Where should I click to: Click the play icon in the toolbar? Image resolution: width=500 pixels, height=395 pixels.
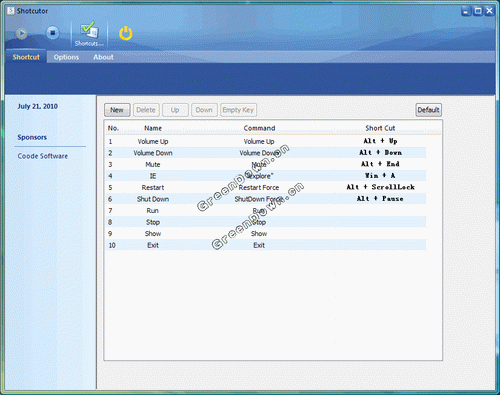pos(22,33)
